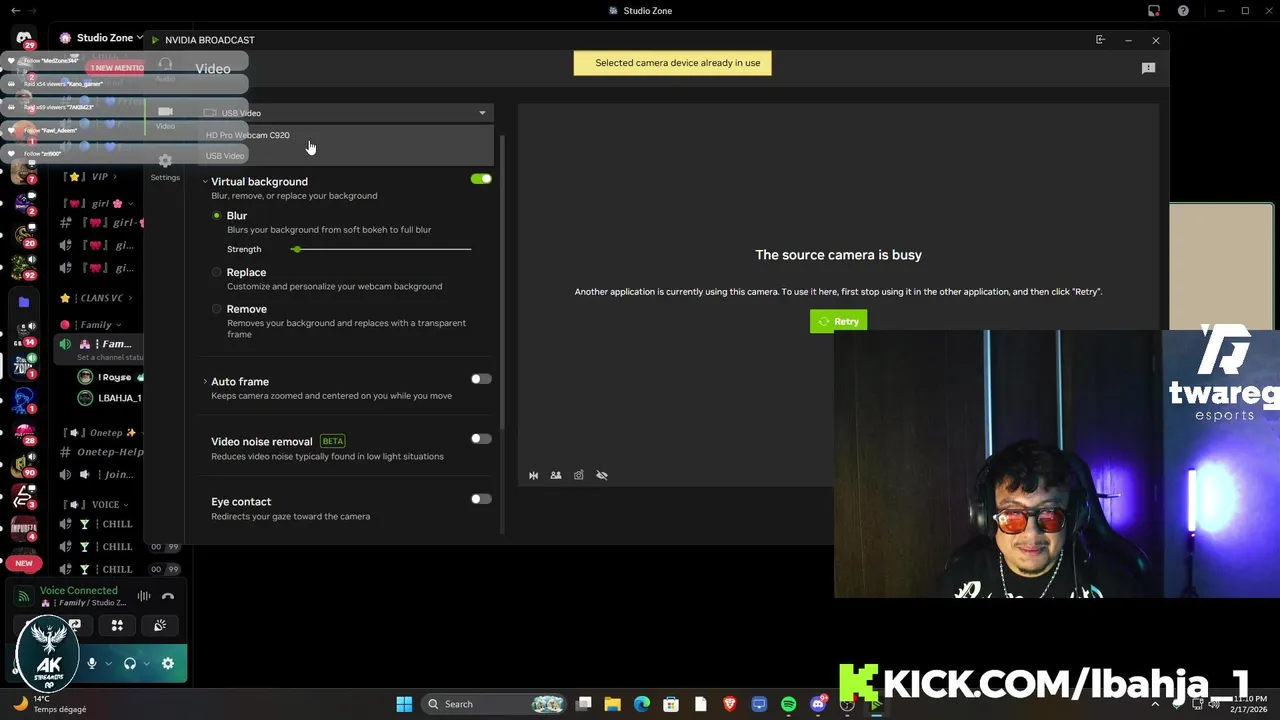The width and height of the screenshot is (1280, 720).
Task: Open the feedback chat icon in NVIDIA Broadcast
Action: (x=1148, y=68)
